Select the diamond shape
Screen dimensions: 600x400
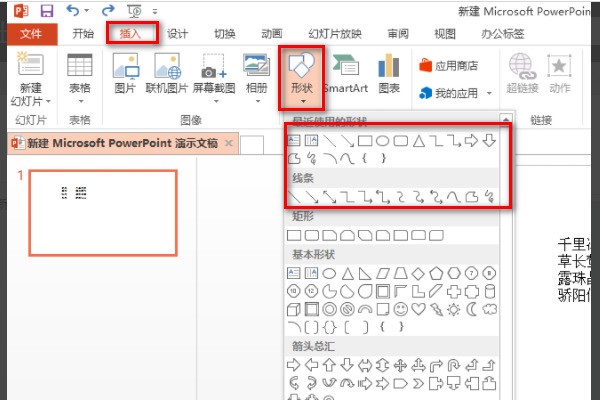click(x=418, y=273)
